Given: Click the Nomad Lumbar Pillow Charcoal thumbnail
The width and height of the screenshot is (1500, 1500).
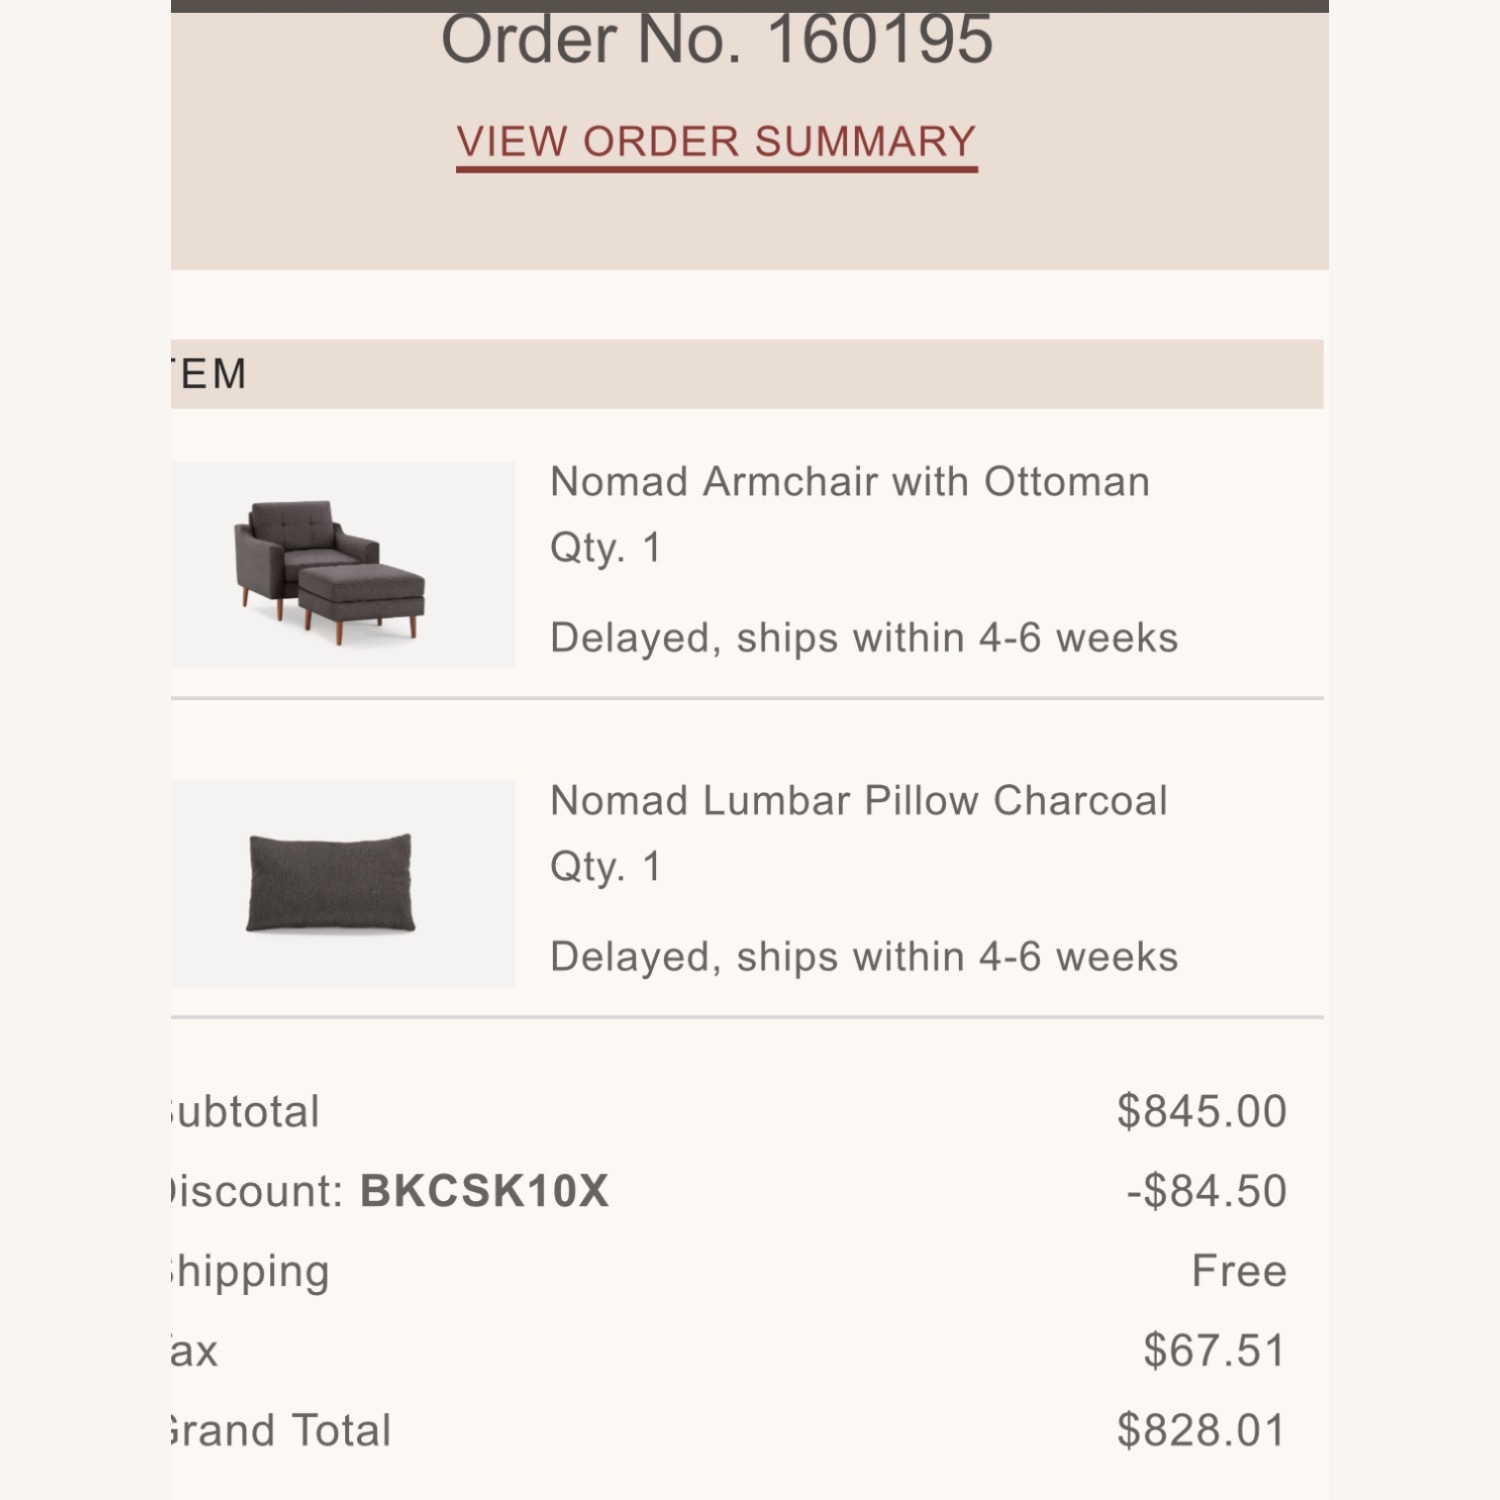Looking at the screenshot, I should pos(343,880).
